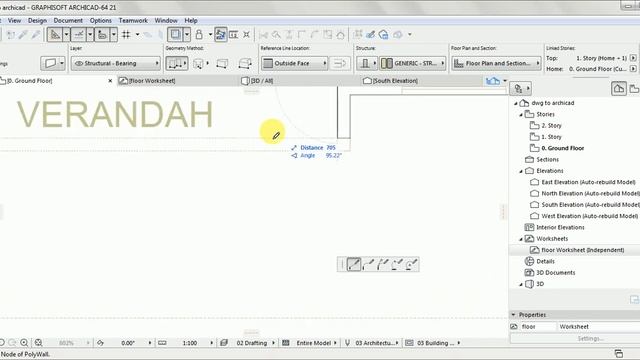Viewport: 640px width, 360px height.
Task: Collapse the Stories folder
Action: (521, 115)
